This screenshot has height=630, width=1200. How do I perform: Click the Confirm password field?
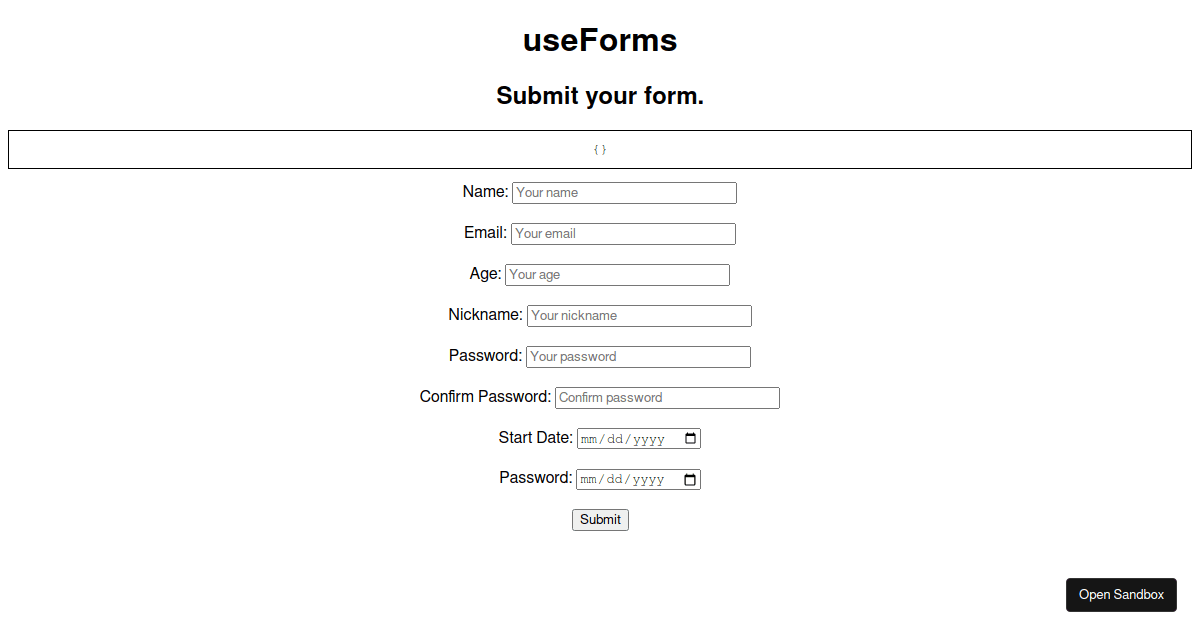tap(667, 398)
